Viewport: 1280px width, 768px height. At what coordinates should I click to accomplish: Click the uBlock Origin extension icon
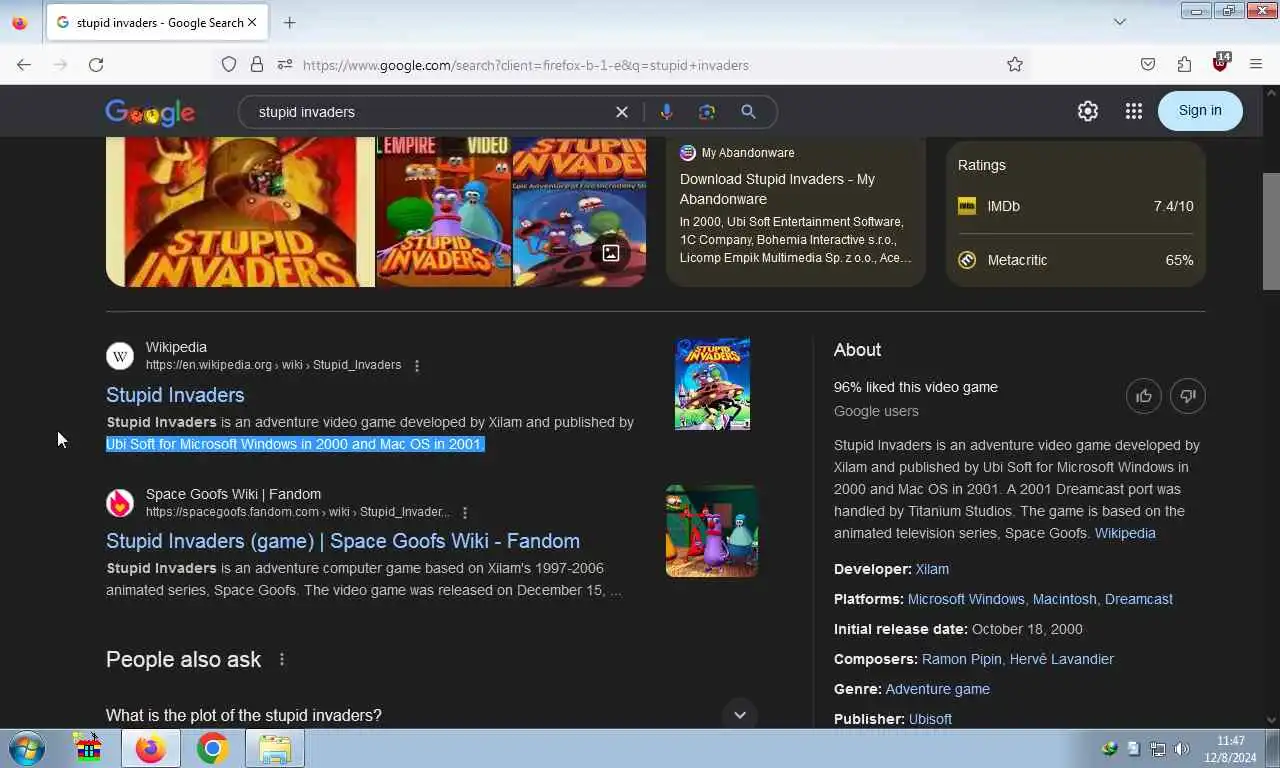click(x=1220, y=63)
